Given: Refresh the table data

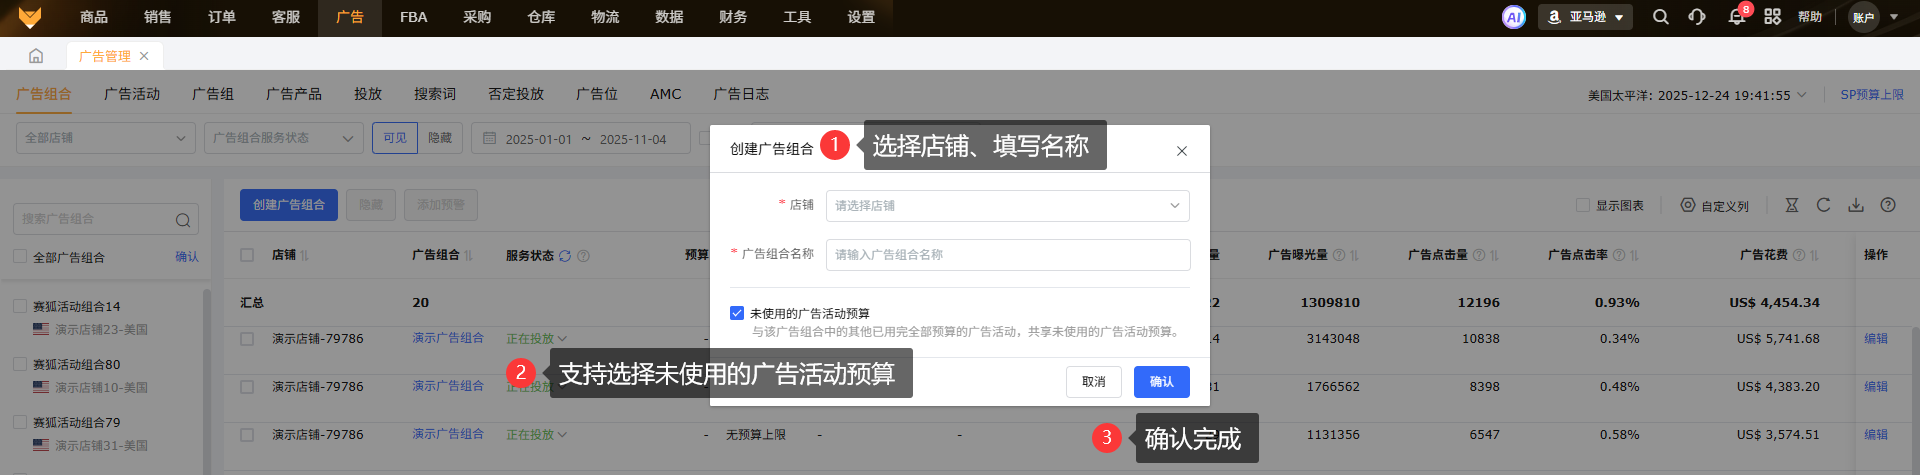Looking at the screenshot, I should tap(1824, 205).
